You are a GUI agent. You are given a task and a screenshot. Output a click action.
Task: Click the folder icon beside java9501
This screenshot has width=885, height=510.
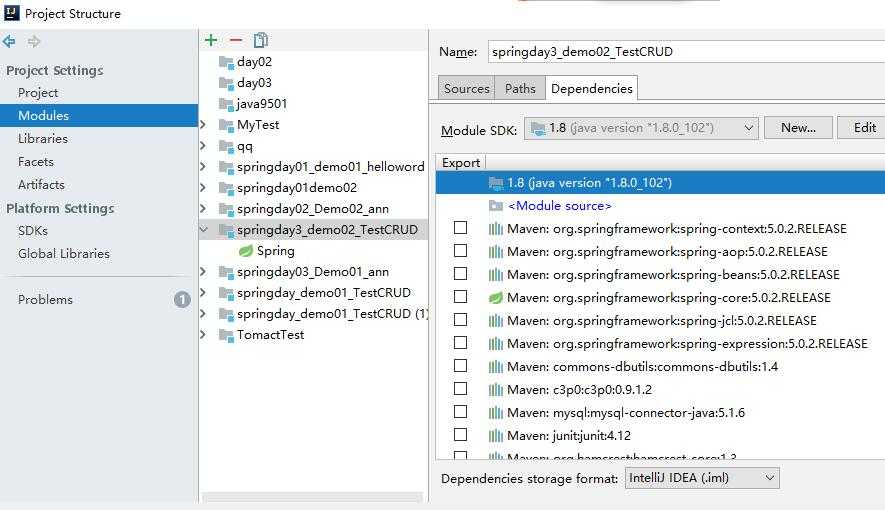(226, 104)
